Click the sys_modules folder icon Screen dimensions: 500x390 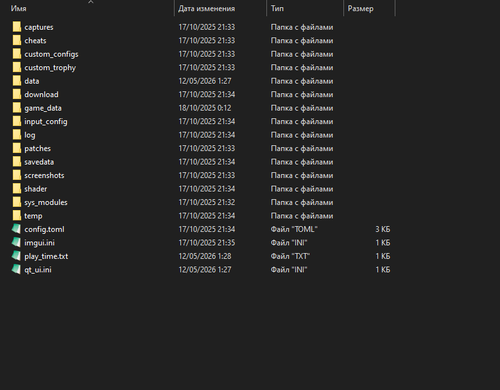coord(17,202)
